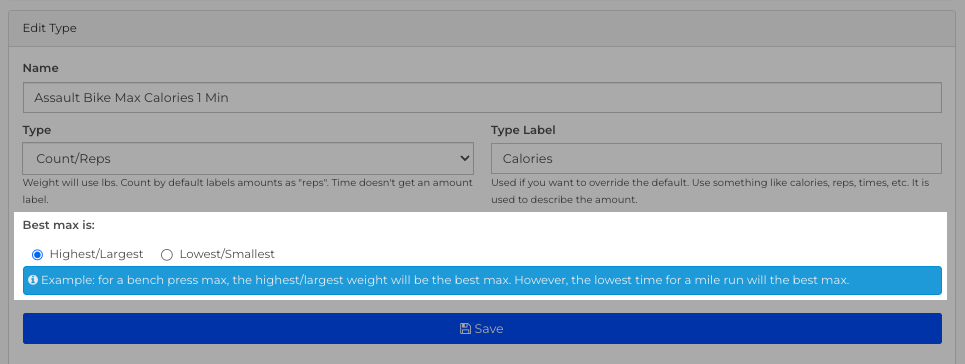Click the Lowest/Smallest option label text
The image size is (965, 364).
[x=227, y=254]
